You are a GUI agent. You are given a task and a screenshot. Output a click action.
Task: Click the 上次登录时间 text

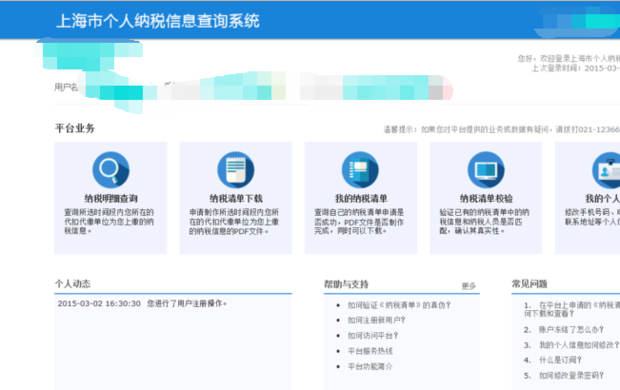(x=575, y=68)
